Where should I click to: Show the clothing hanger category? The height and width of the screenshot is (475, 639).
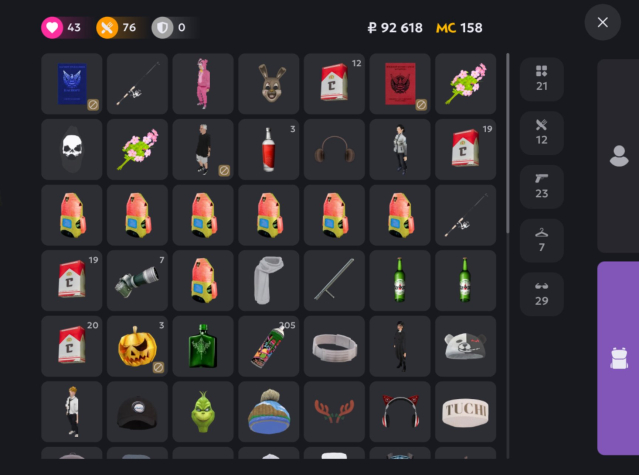coord(542,240)
